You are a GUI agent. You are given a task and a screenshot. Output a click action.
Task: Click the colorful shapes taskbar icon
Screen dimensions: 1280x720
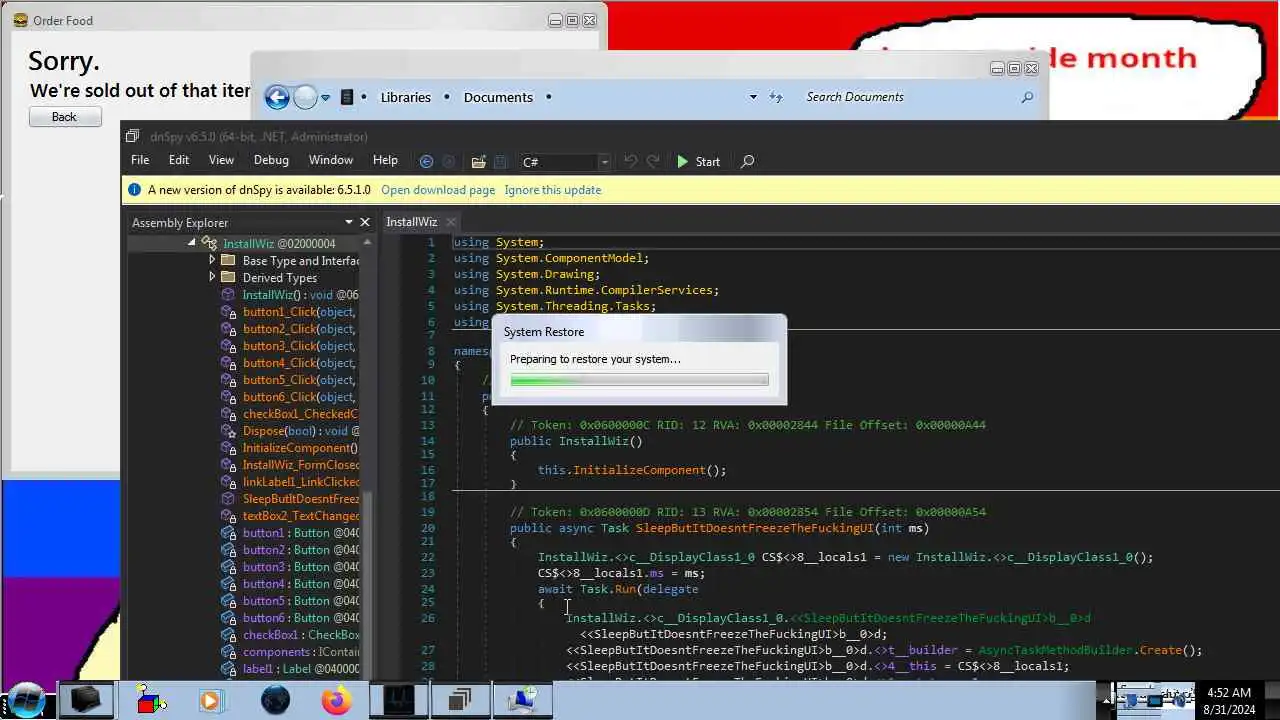151,700
